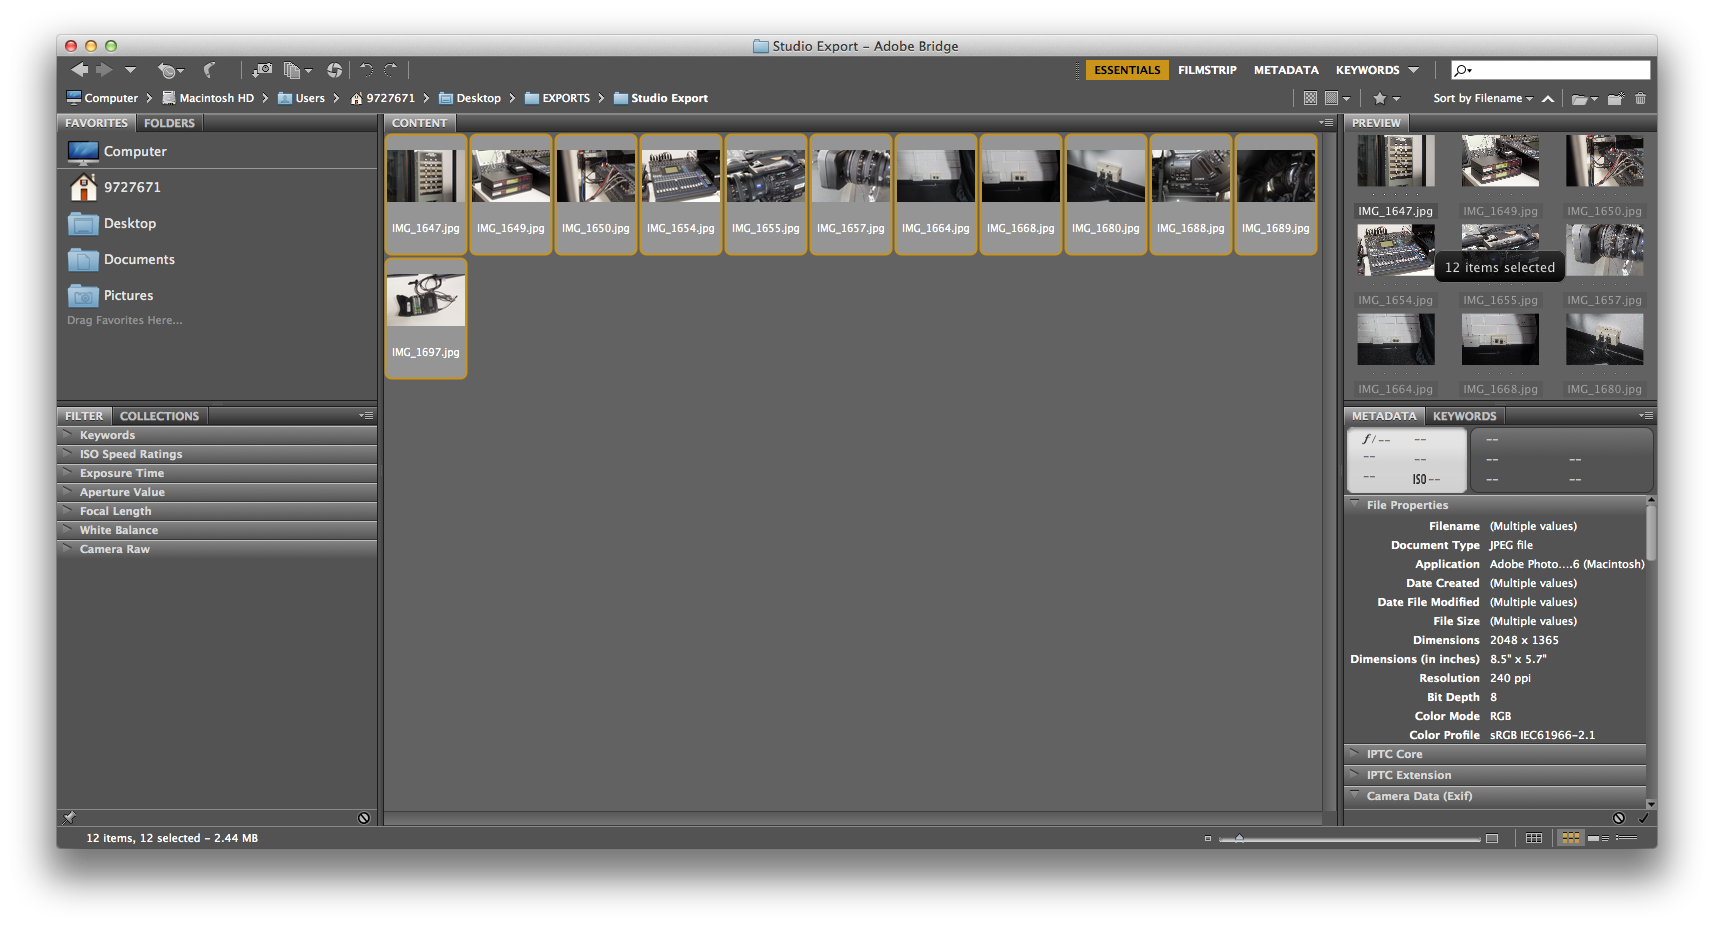Switch to Folders panel tab
The width and height of the screenshot is (1714, 927).
coord(169,123)
